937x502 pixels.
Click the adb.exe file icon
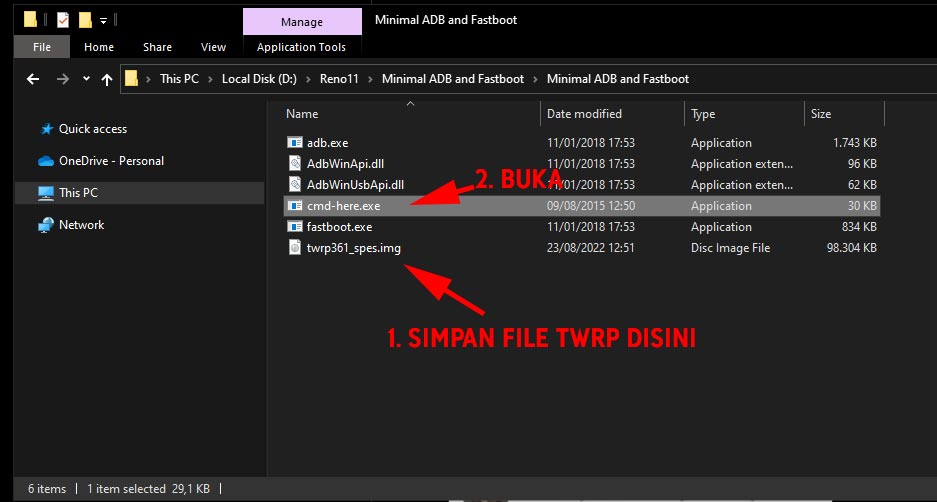tap(295, 143)
